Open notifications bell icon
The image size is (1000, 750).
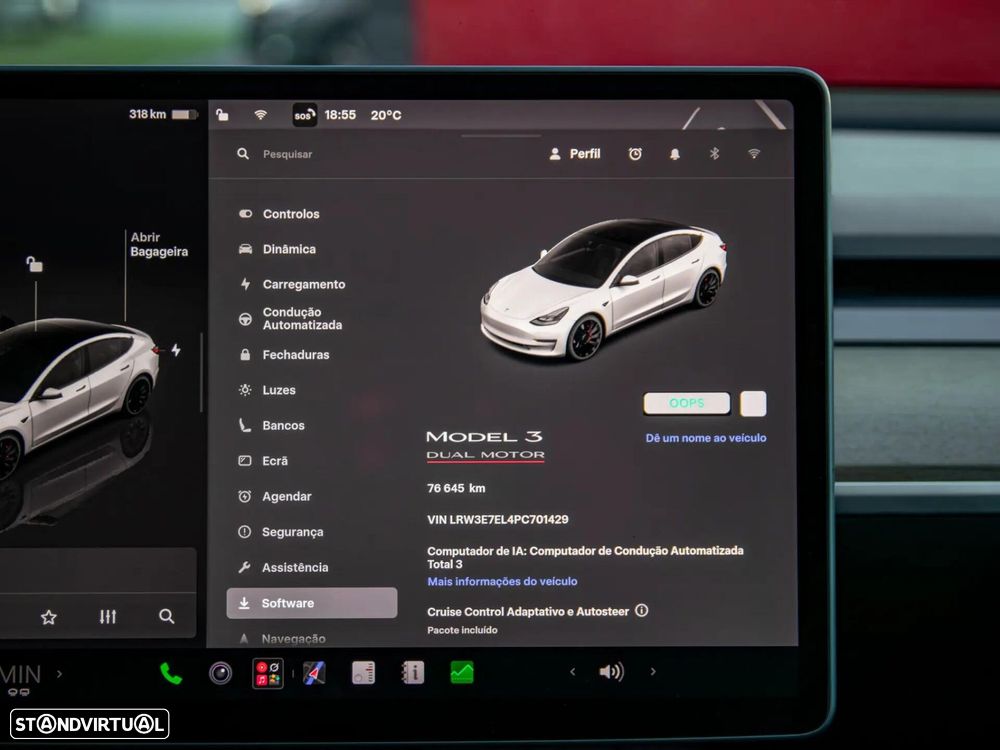[675, 154]
